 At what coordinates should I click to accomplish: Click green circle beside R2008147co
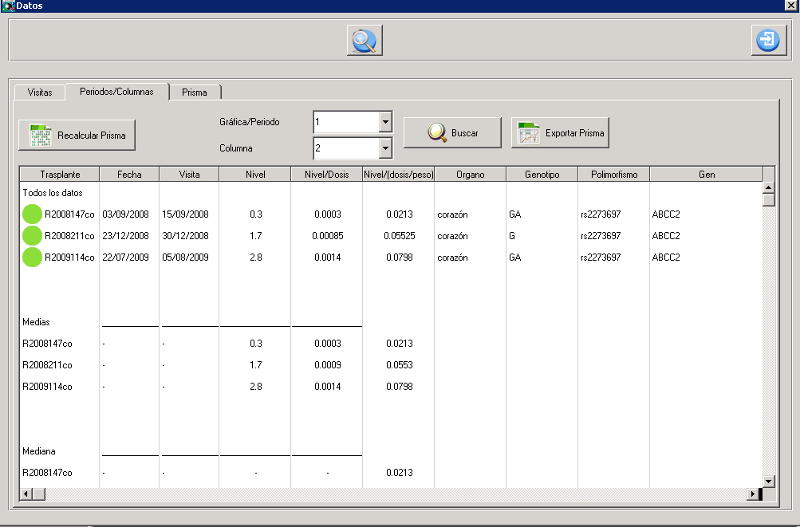(x=33, y=214)
